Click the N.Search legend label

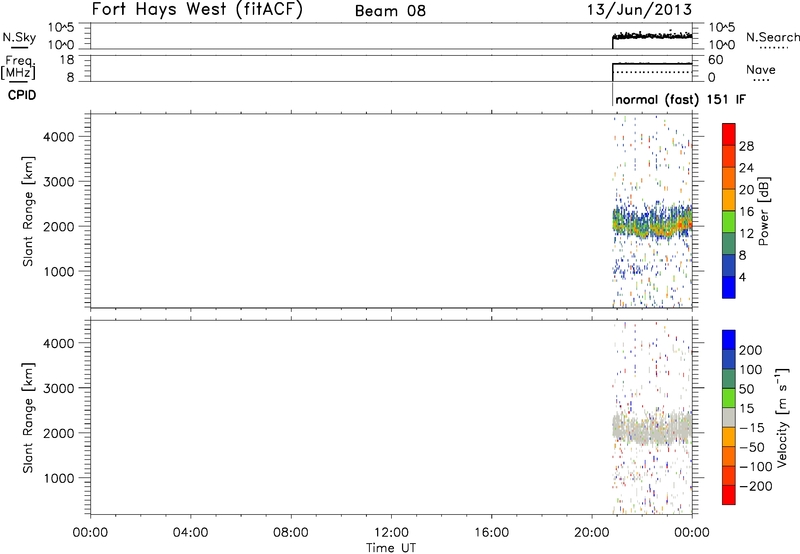pyautogui.click(x=772, y=37)
